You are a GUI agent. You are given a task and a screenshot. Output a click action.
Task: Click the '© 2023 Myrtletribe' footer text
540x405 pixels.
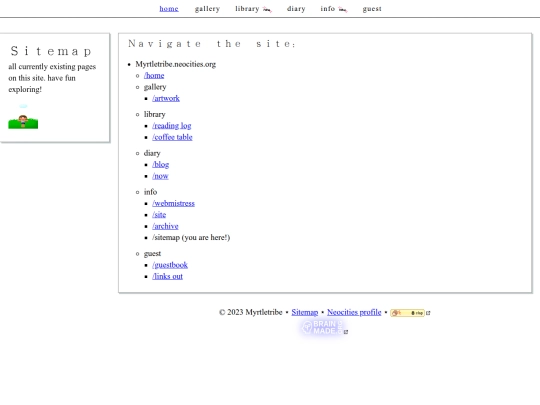(250, 312)
